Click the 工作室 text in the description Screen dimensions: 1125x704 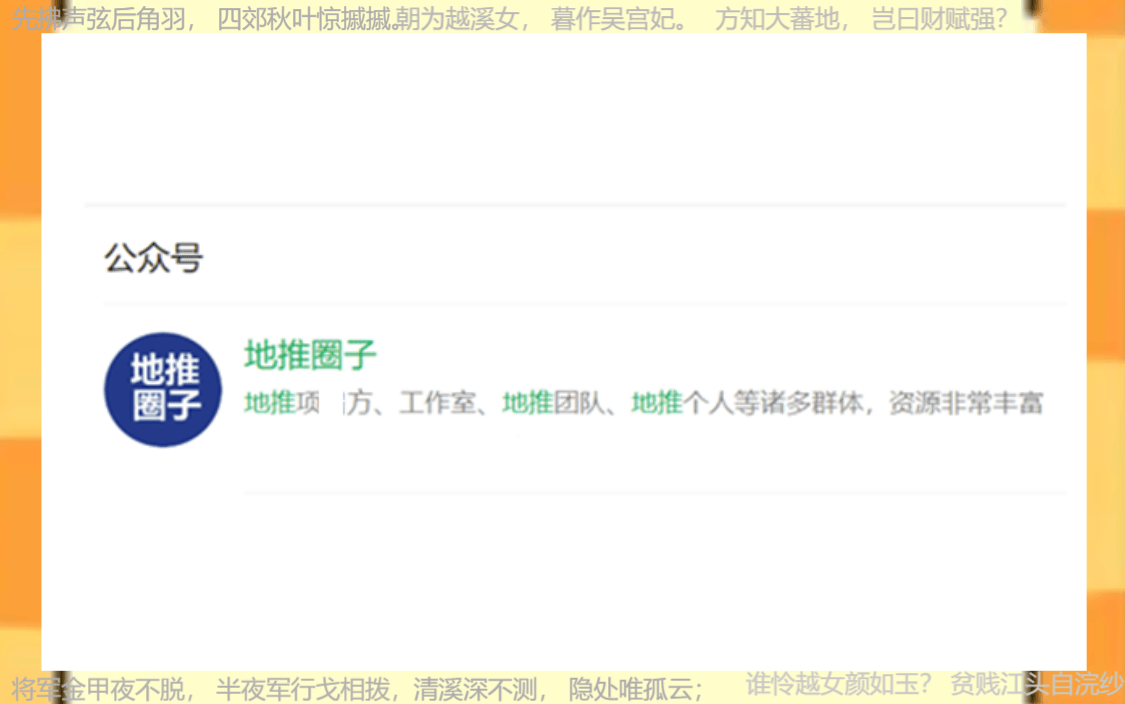pyautogui.click(x=438, y=403)
